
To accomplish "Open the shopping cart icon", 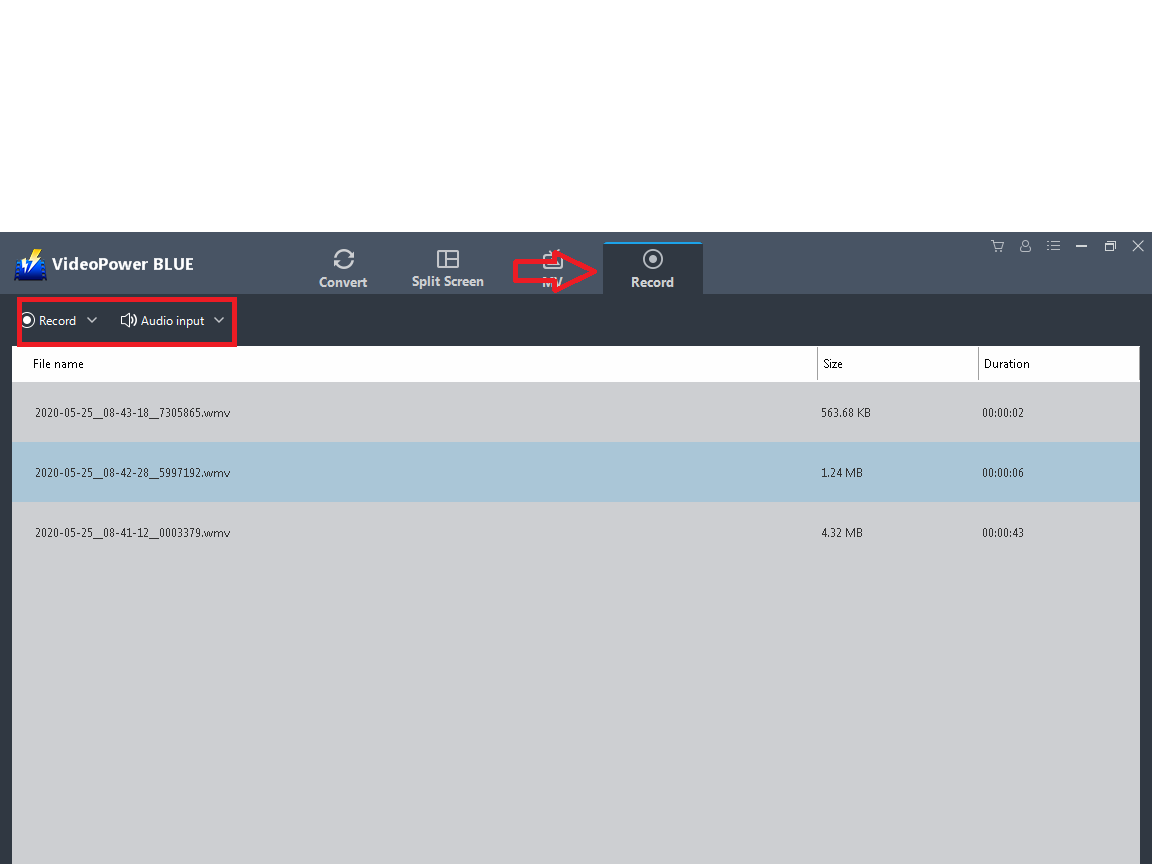I will 997,246.
